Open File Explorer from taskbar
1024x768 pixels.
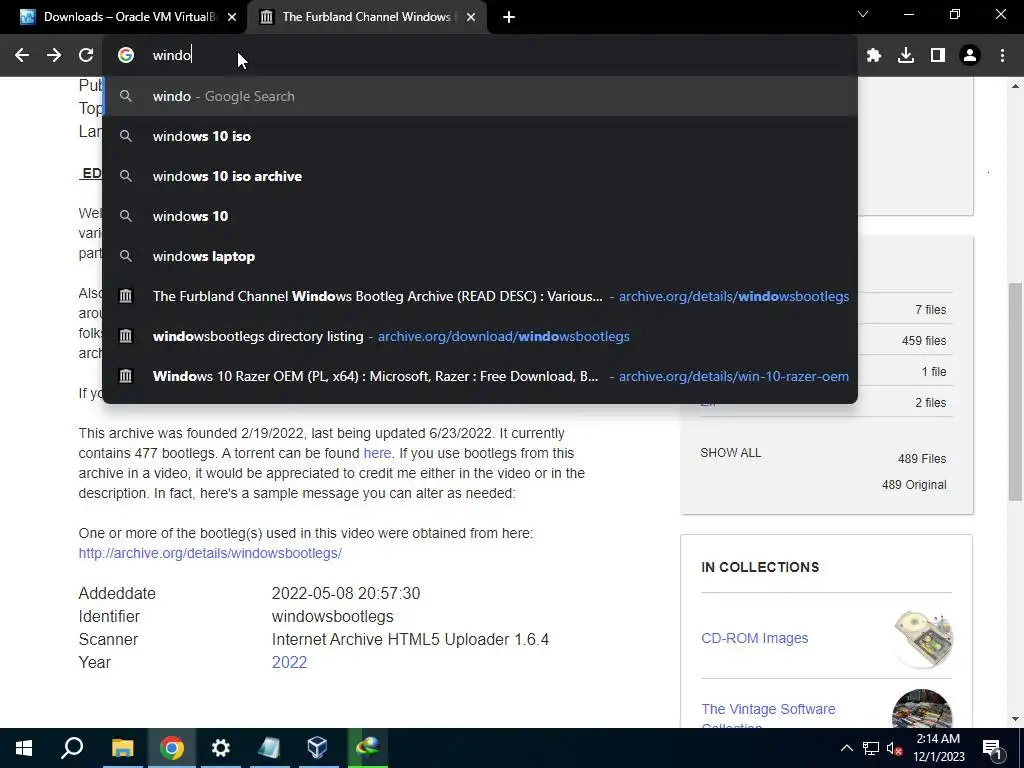coord(122,748)
